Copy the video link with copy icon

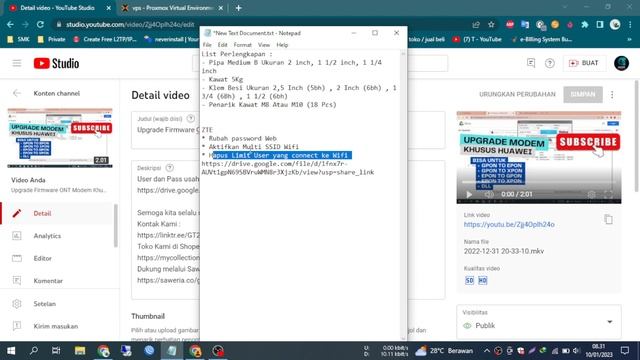click(608, 219)
